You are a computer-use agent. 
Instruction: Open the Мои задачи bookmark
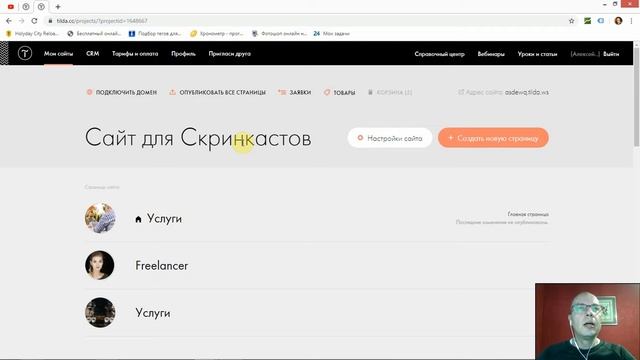click(331, 33)
